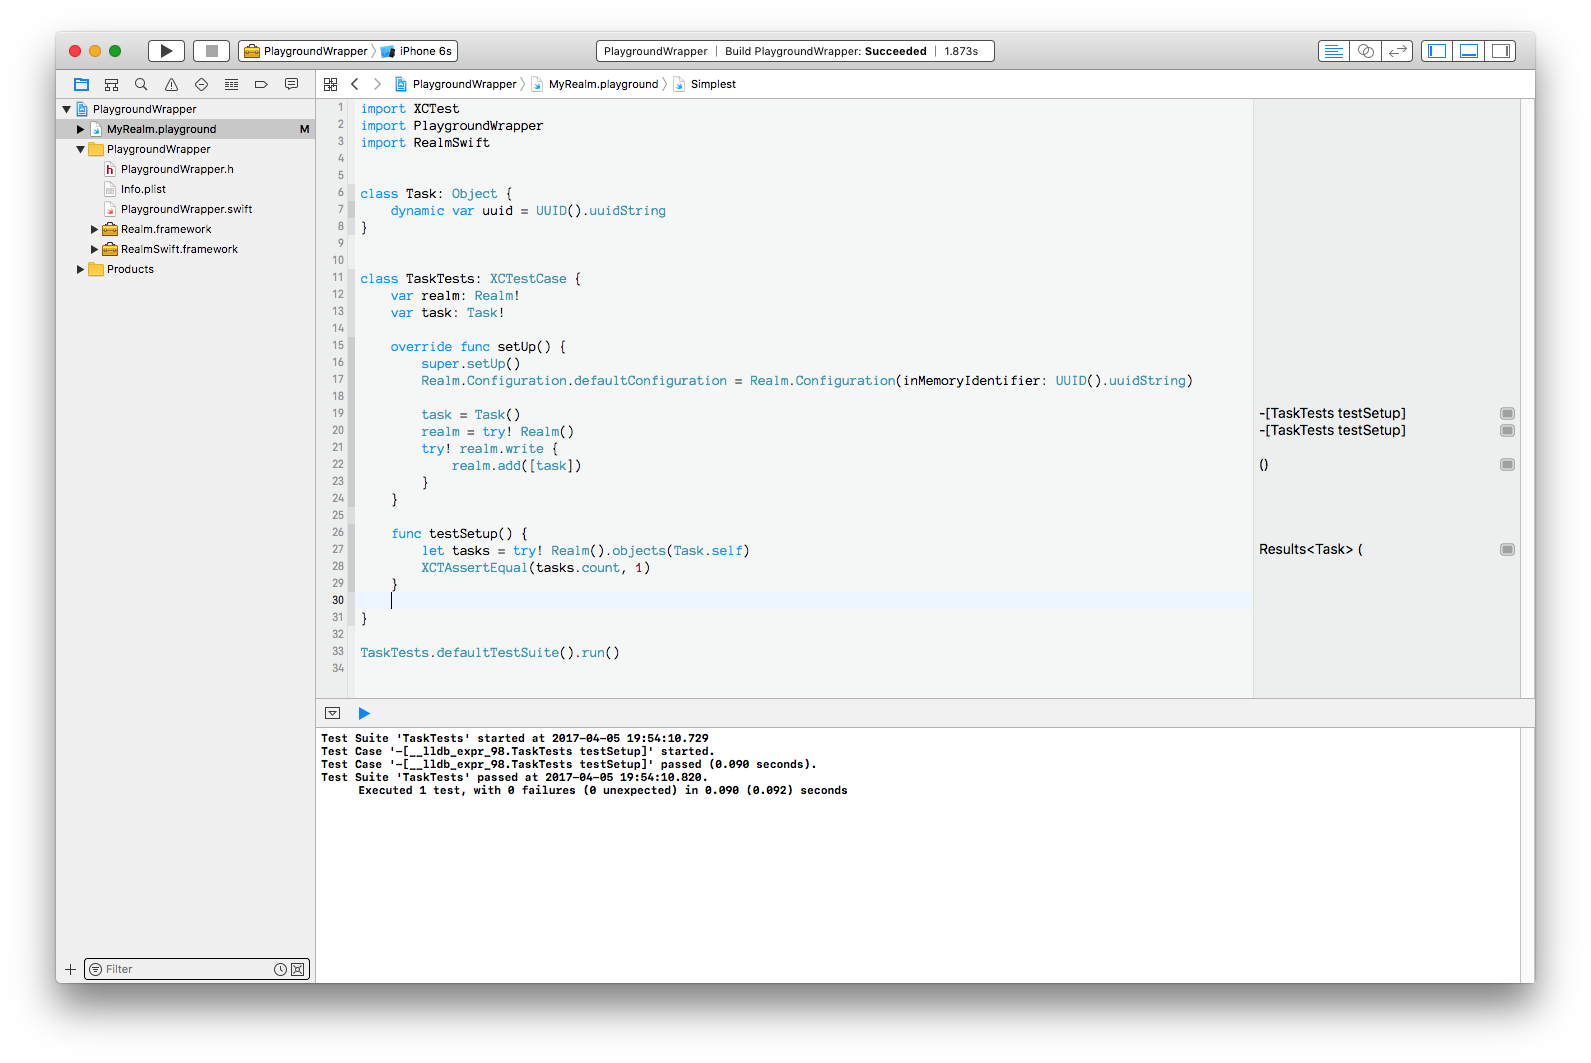Image resolution: width=1591 pixels, height=1063 pixels.
Task: Open the Report navigator tab
Action: point(291,84)
